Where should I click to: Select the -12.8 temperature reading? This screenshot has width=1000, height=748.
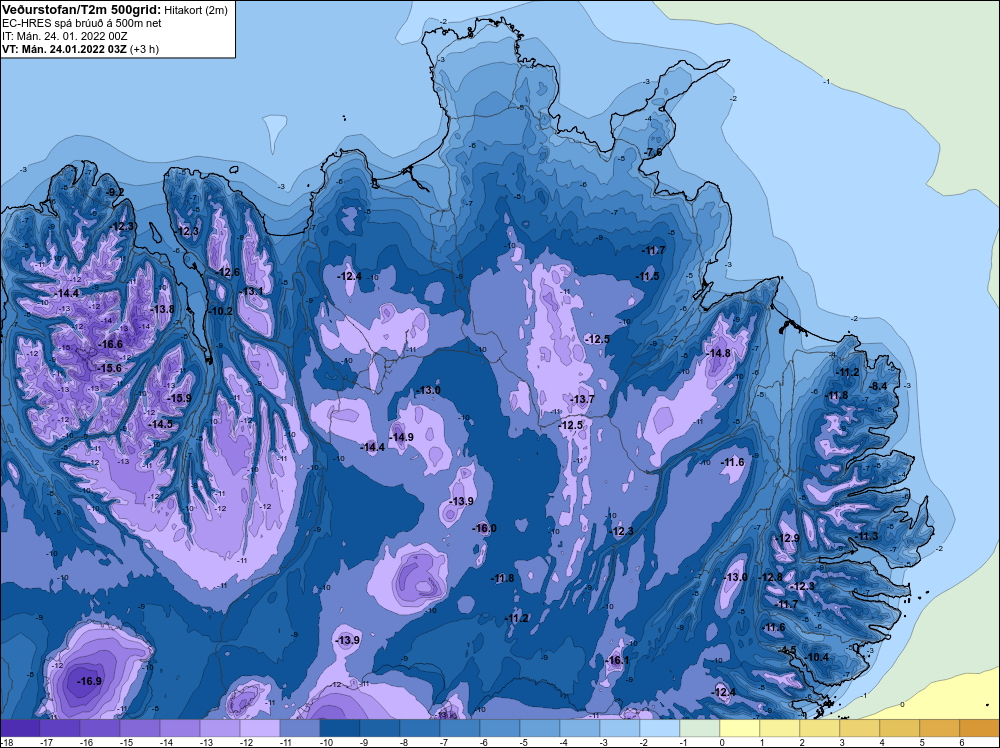click(x=770, y=578)
